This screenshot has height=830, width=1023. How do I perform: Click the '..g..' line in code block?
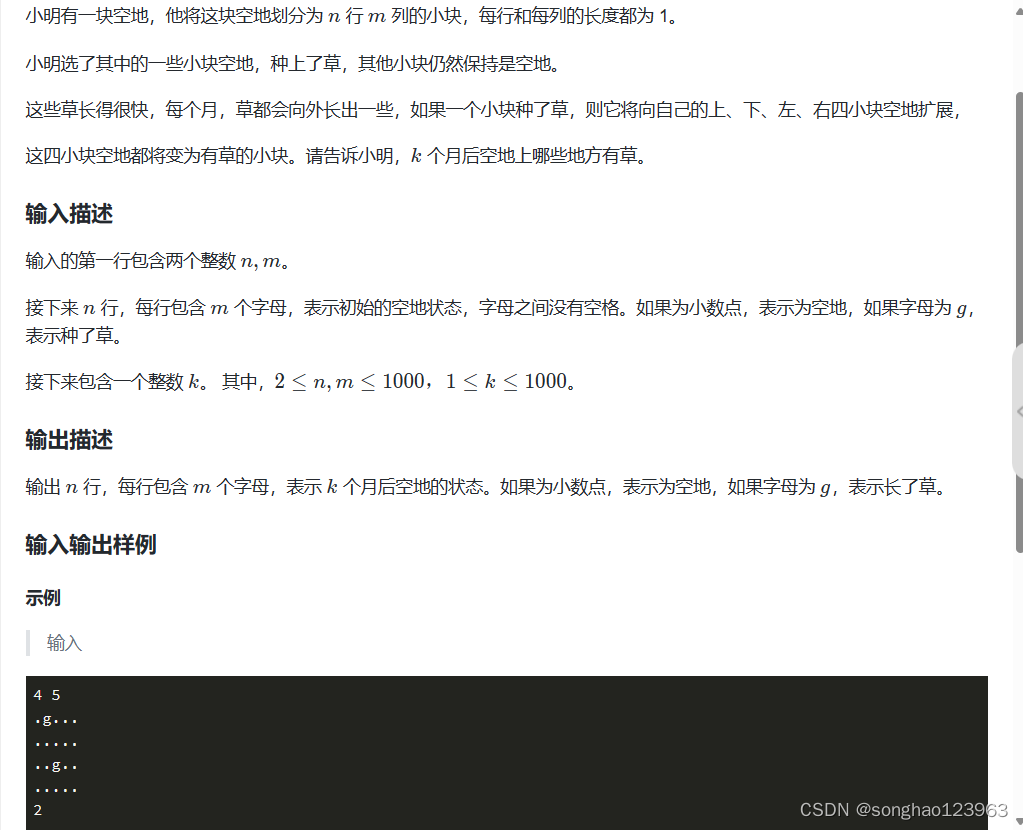[x=56, y=765]
